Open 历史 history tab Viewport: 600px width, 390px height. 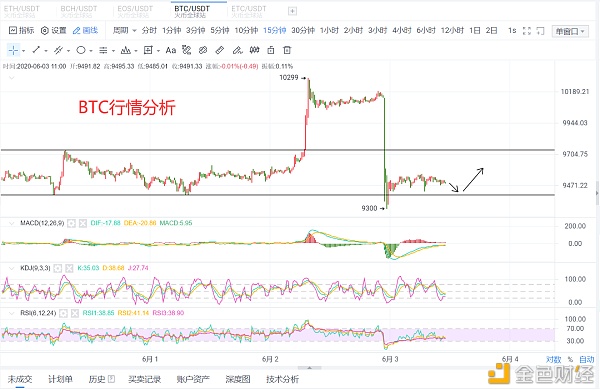101,379
